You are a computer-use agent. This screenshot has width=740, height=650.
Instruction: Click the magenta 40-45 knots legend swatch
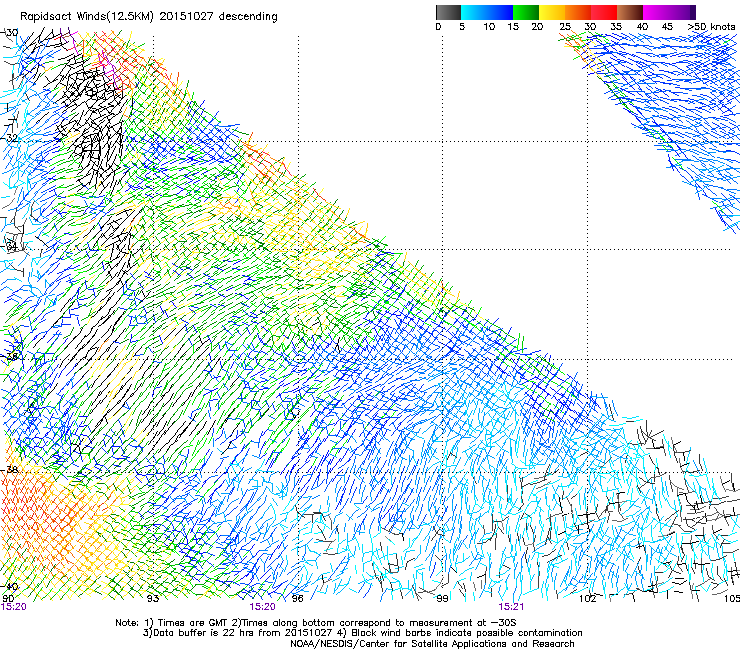[x=656, y=12]
